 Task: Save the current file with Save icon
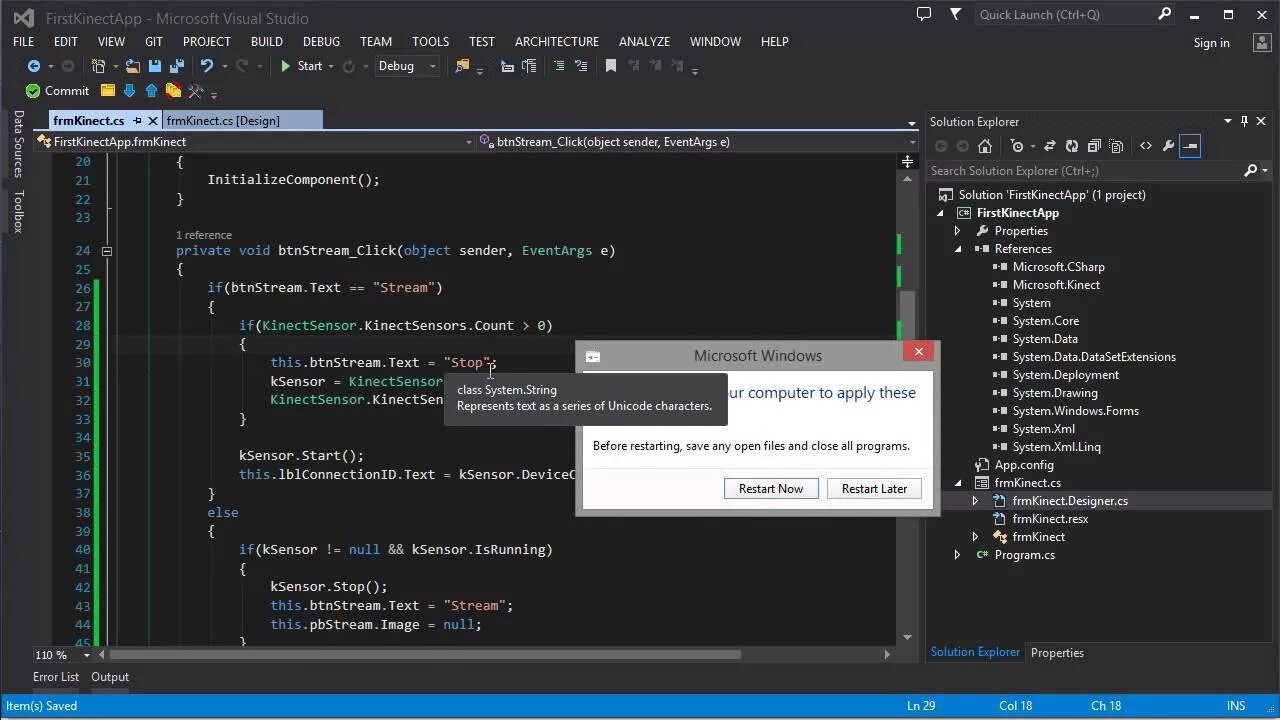pos(155,66)
